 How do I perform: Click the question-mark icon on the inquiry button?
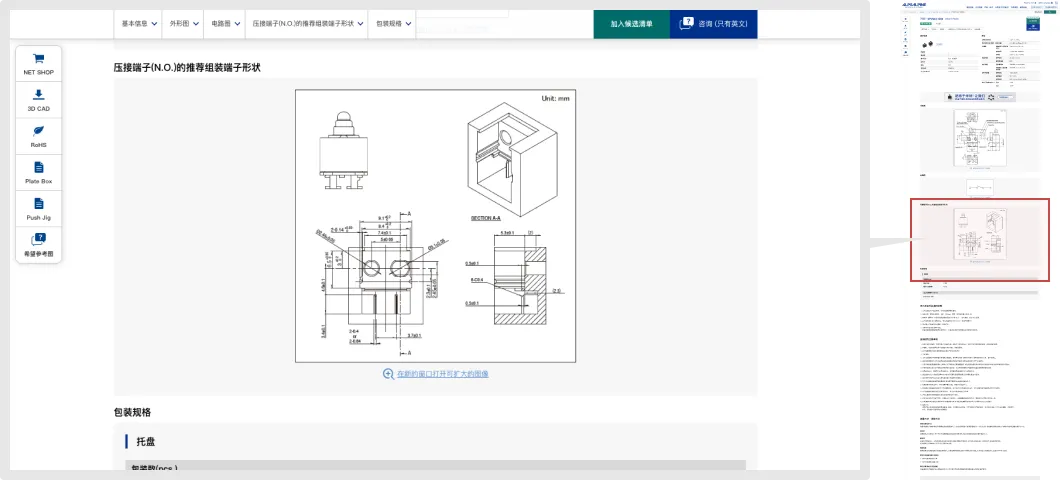(687, 22)
